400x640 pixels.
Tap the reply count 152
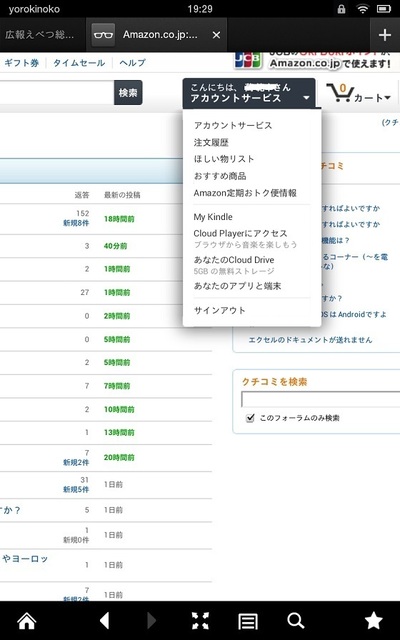(x=82, y=213)
